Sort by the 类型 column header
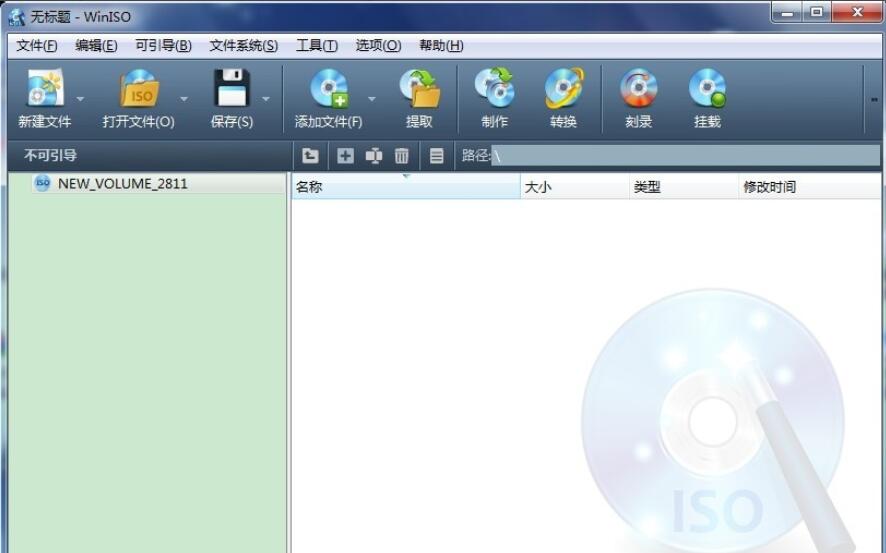The image size is (886, 553). coord(684,187)
